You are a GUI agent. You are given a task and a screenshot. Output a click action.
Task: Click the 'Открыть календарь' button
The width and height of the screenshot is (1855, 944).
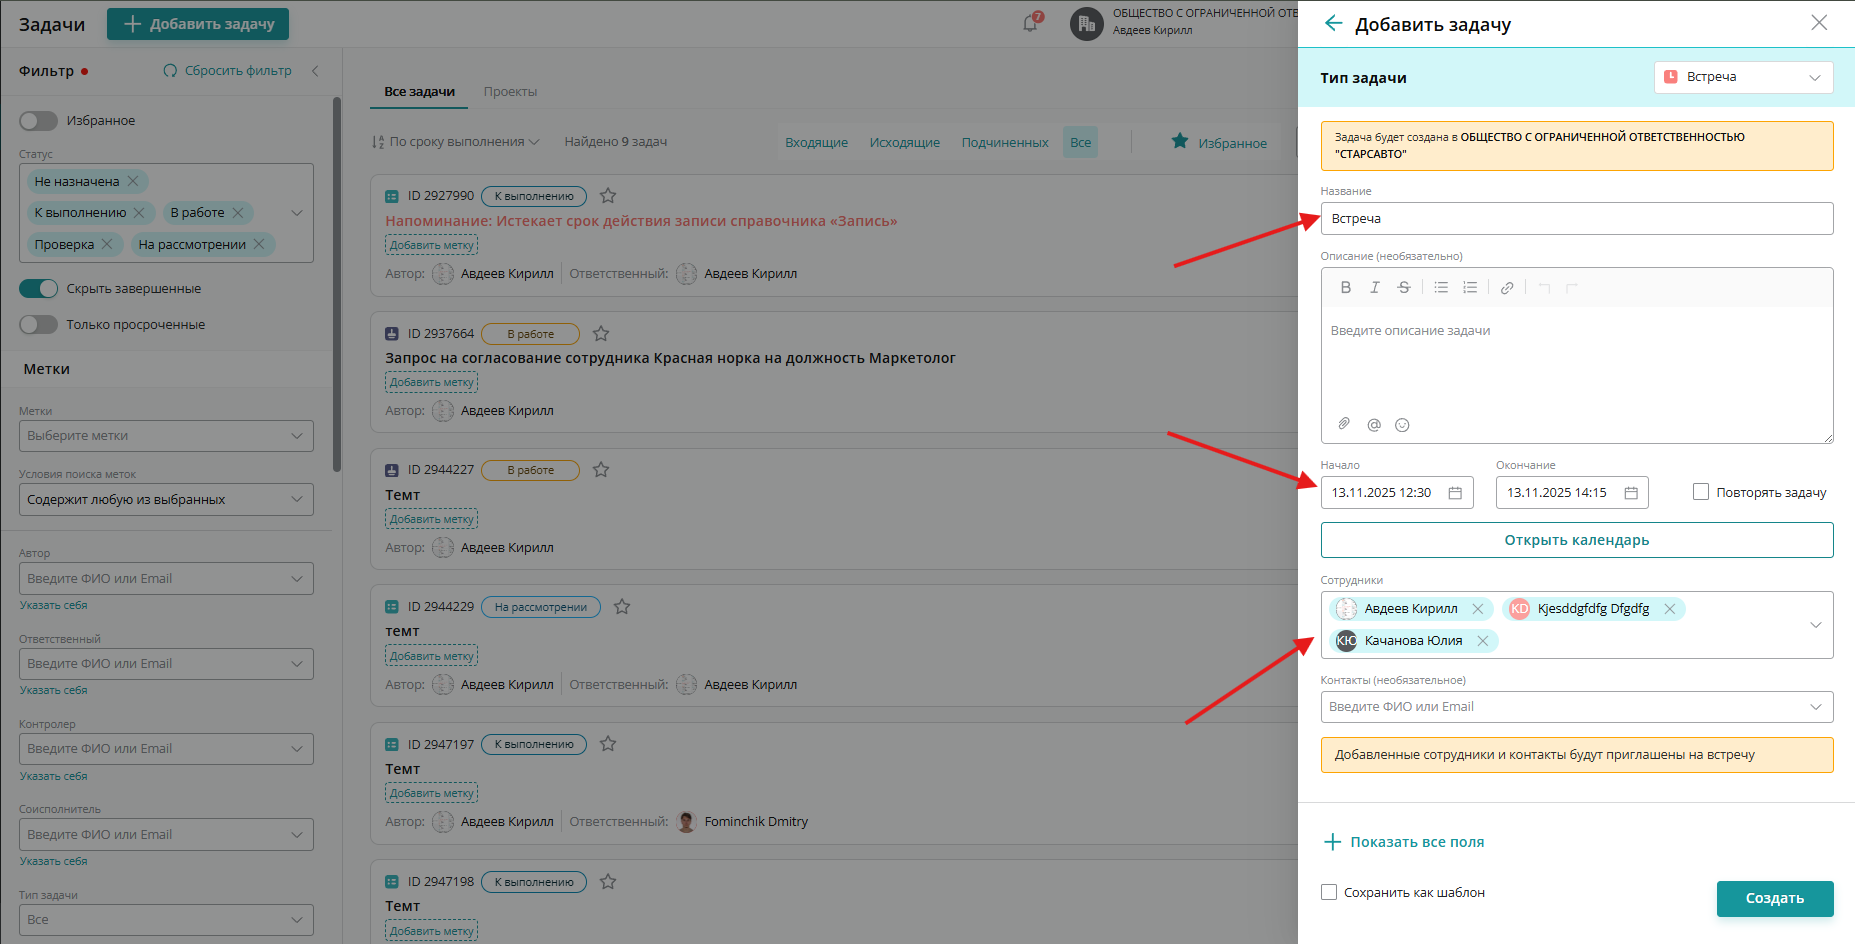coord(1576,540)
